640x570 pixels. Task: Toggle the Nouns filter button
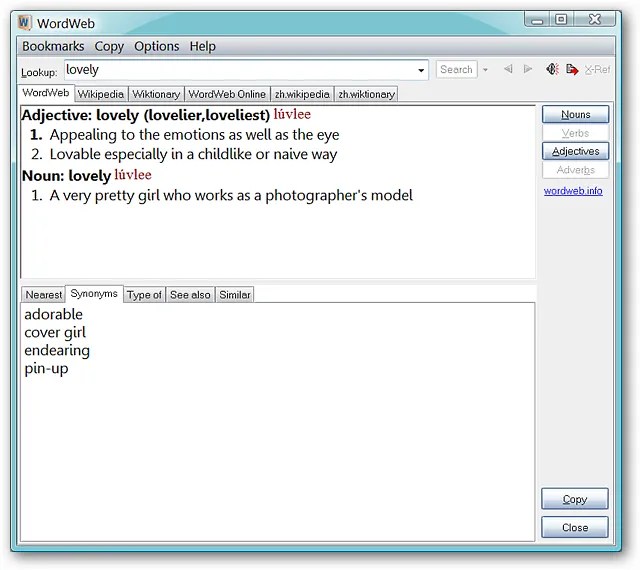click(x=576, y=114)
